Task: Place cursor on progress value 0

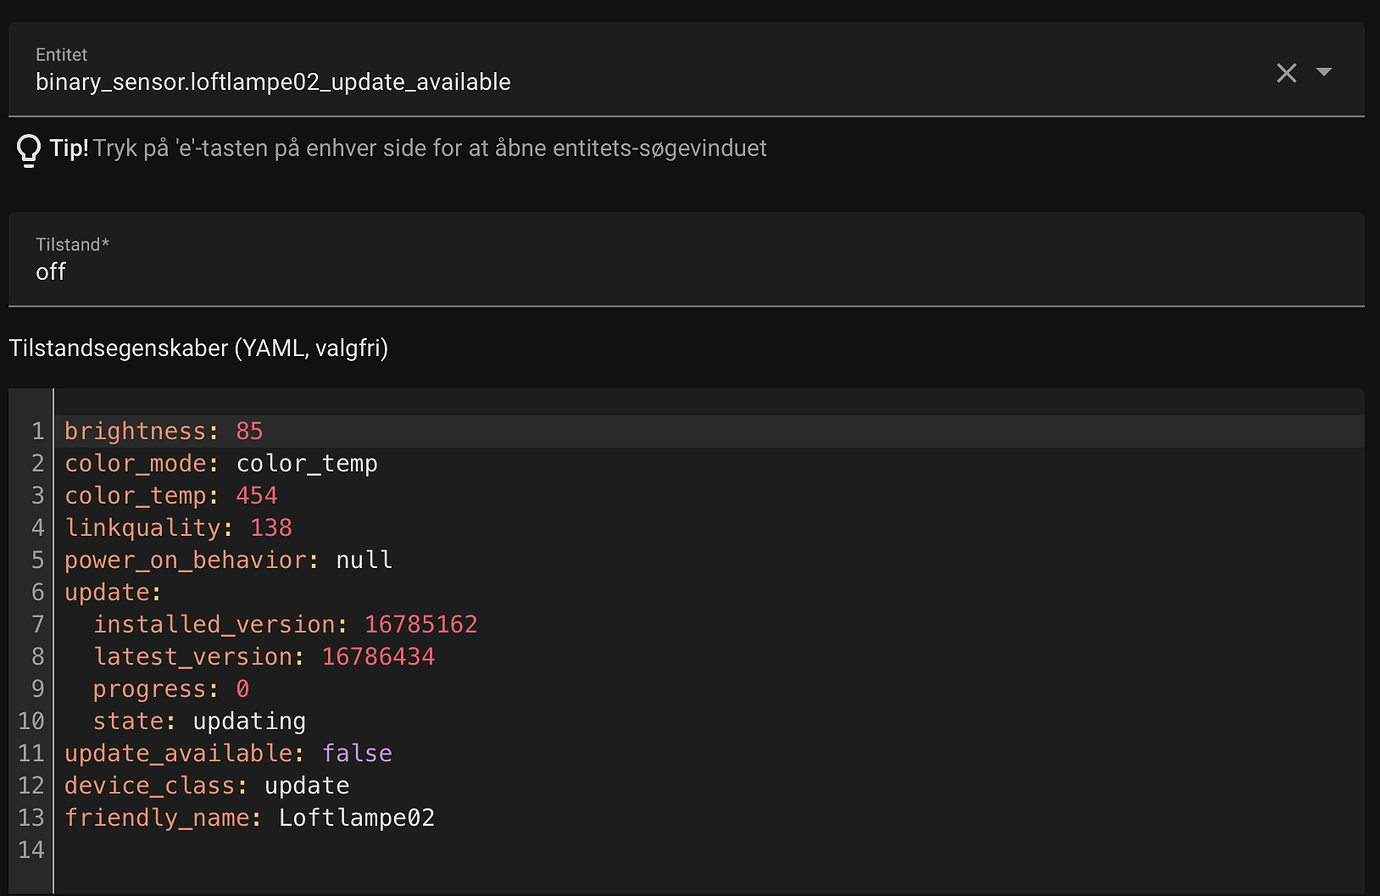Action: 242,689
